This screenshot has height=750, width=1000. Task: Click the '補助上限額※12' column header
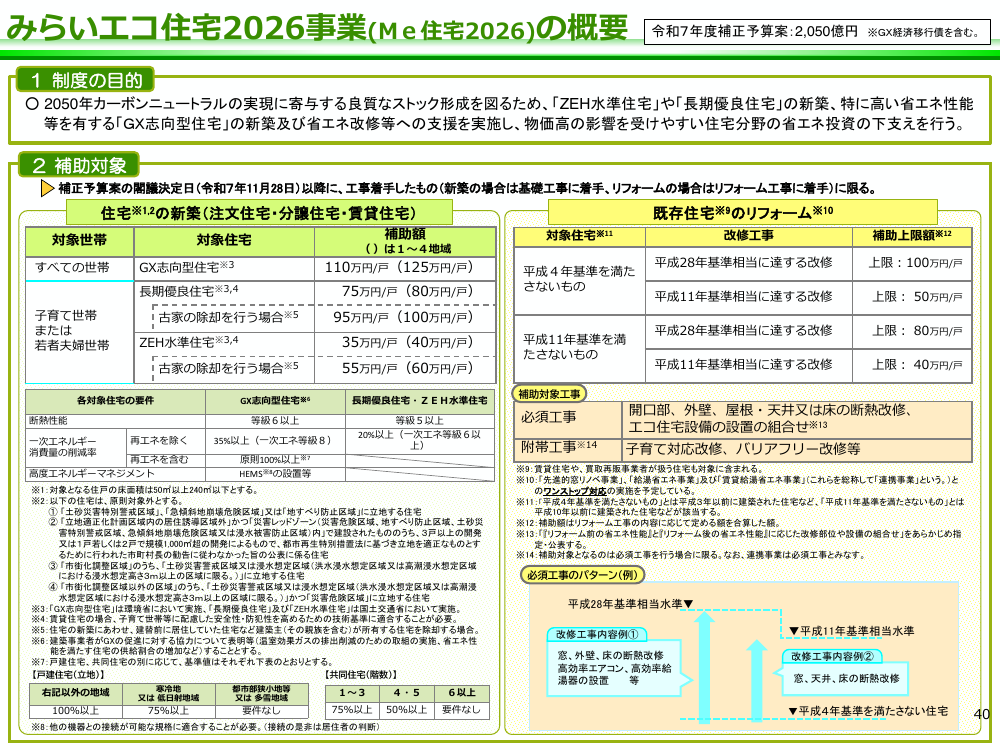912,236
